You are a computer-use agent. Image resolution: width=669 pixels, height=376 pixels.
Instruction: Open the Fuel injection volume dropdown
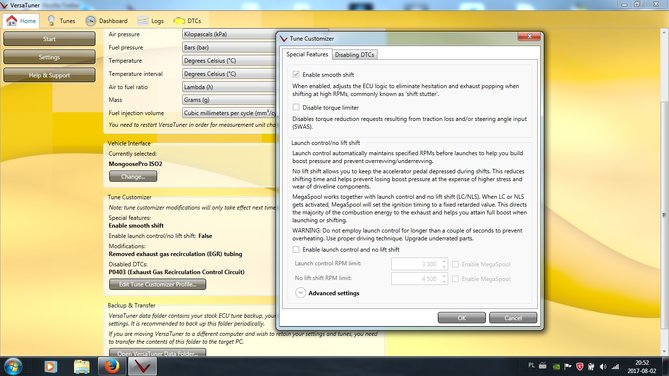[x=230, y=113]
